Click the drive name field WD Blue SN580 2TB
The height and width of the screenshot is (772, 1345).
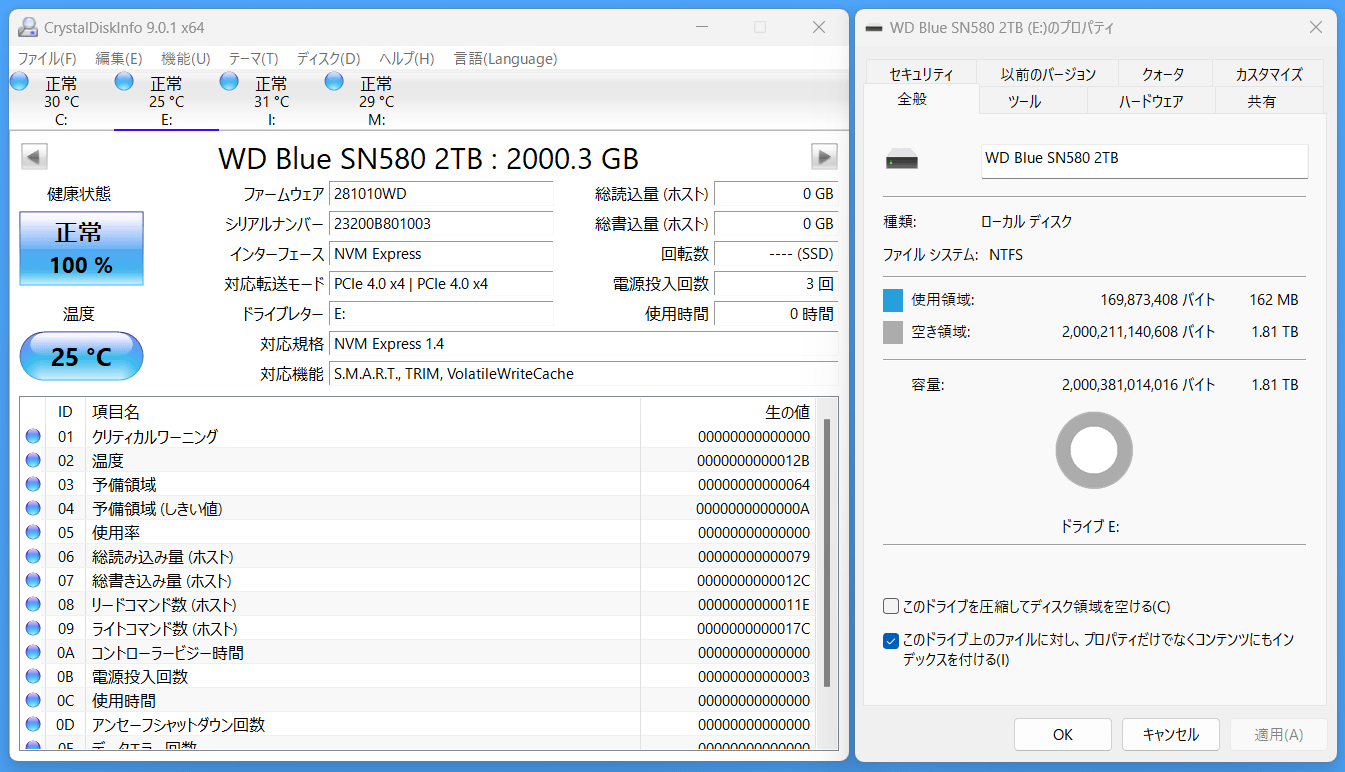point(1145,161)
